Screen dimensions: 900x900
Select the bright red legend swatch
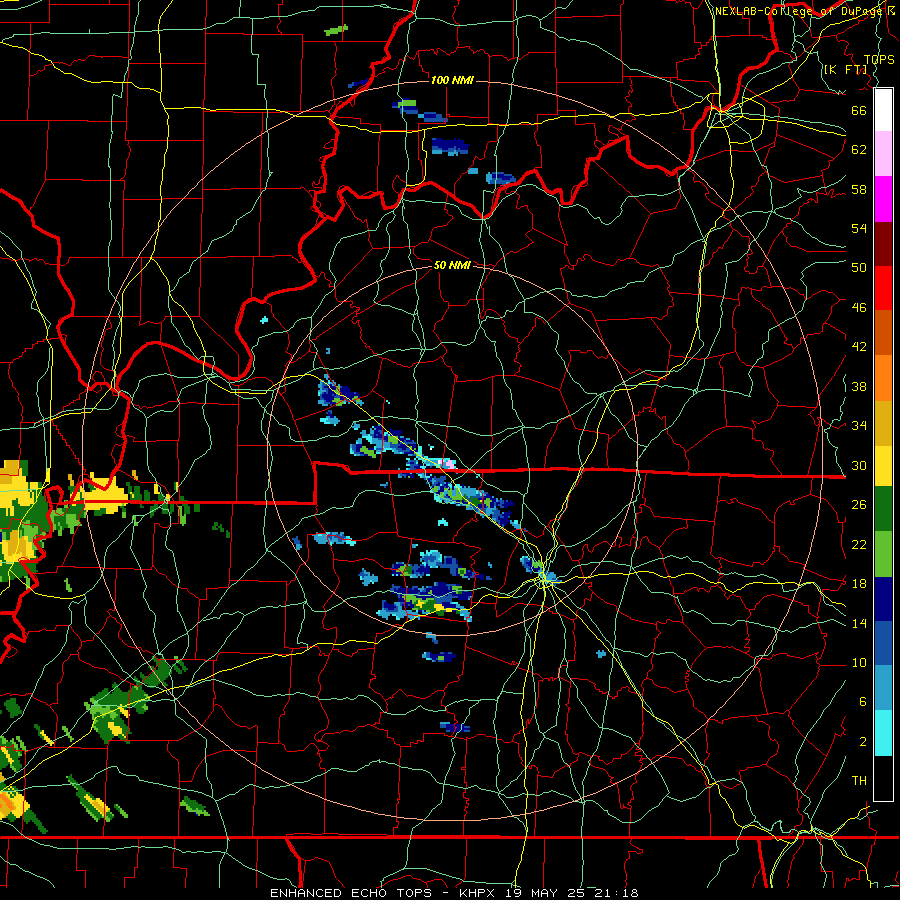point(883,289)
